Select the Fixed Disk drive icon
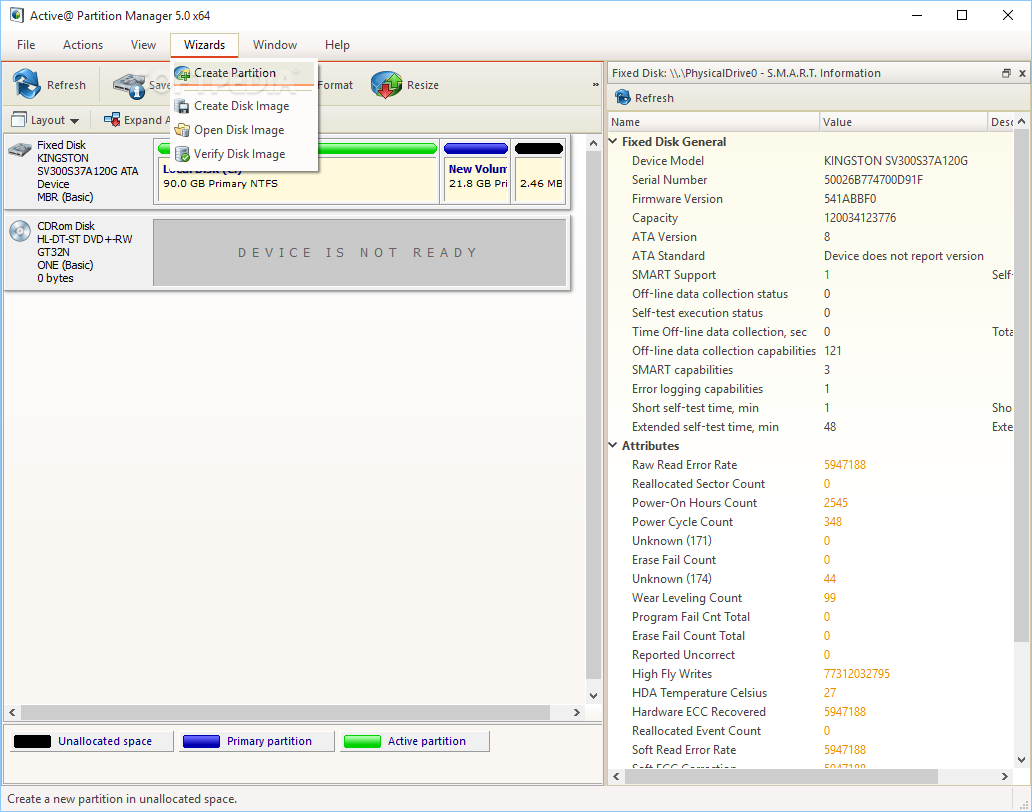This screenshot has height=812, width=1032. coord(20,150)
